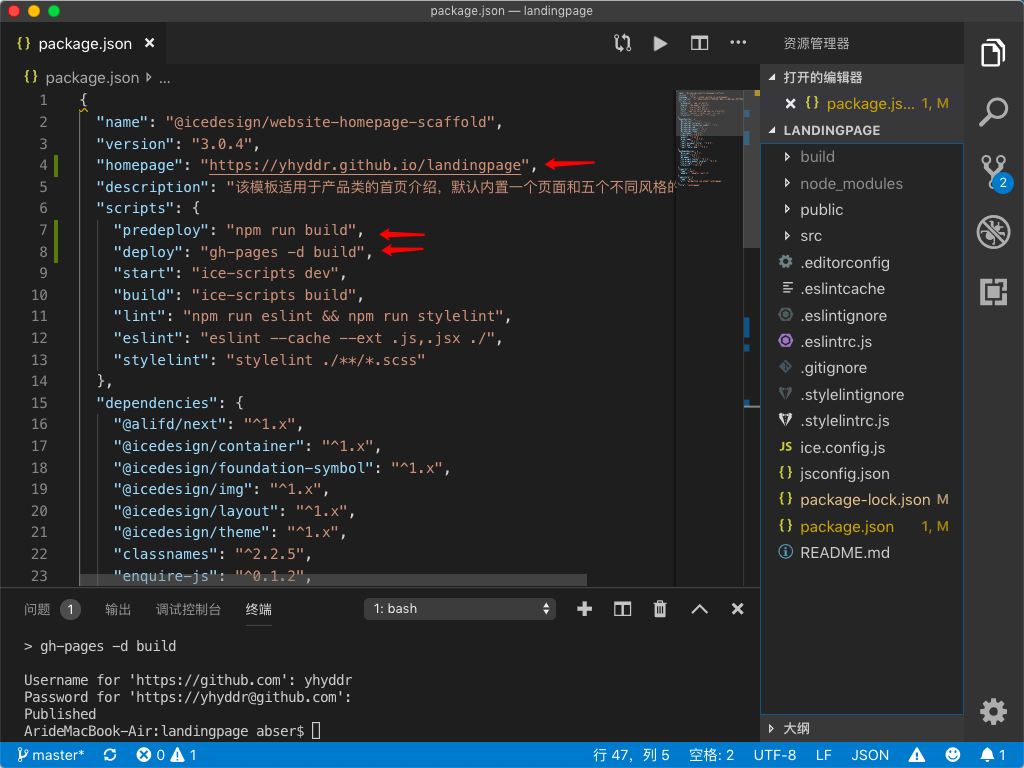Click the JSON language mode in status bar
This screenshot has width=1024, height=768.
coord(870,756)
